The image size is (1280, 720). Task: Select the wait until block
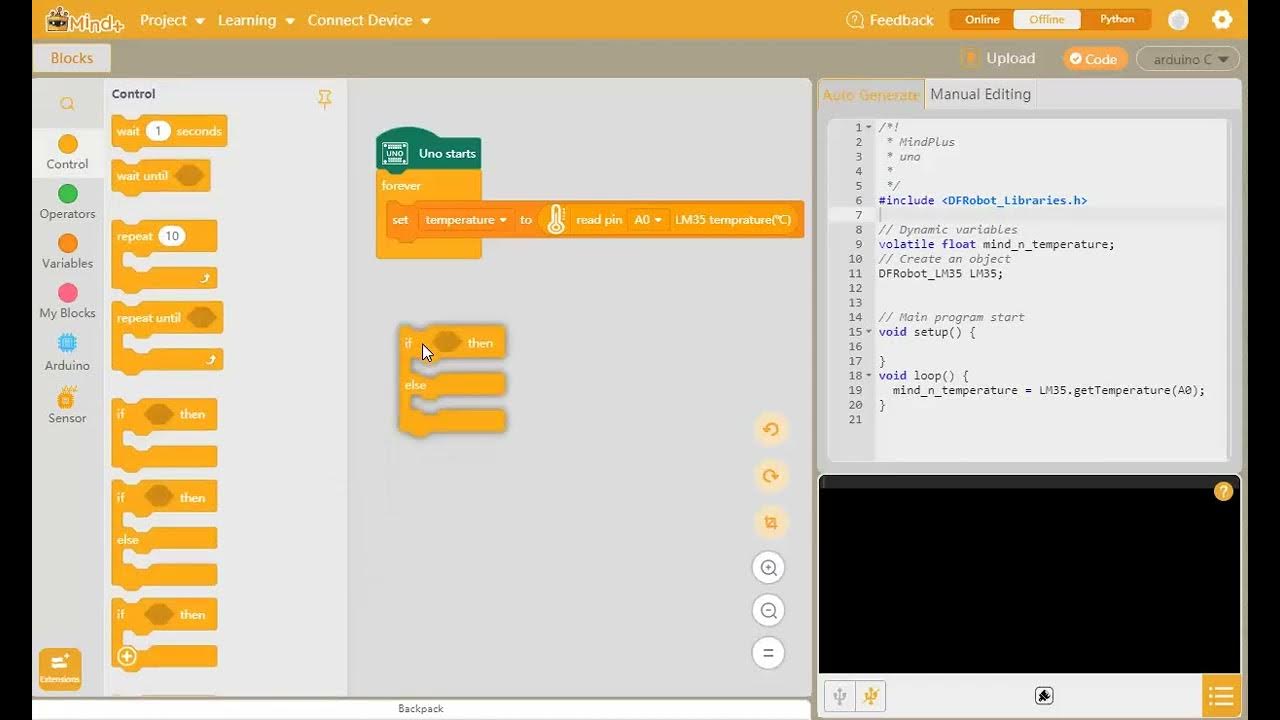pos(161,176)
